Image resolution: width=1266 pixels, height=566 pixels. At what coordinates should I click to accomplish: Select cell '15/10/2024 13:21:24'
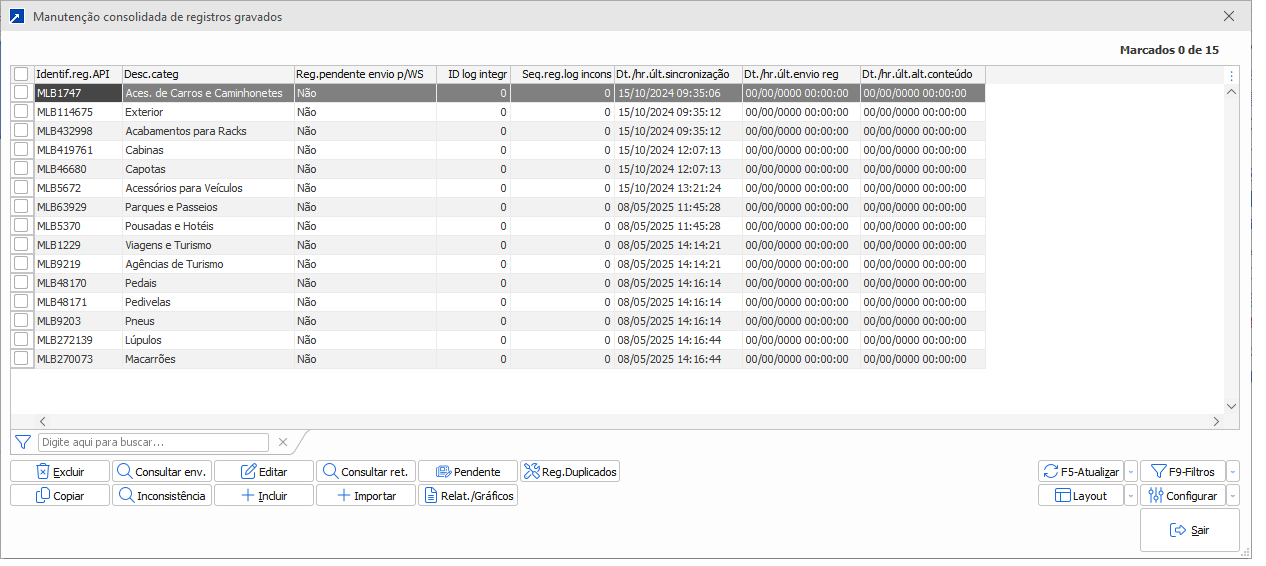point(678,188)
